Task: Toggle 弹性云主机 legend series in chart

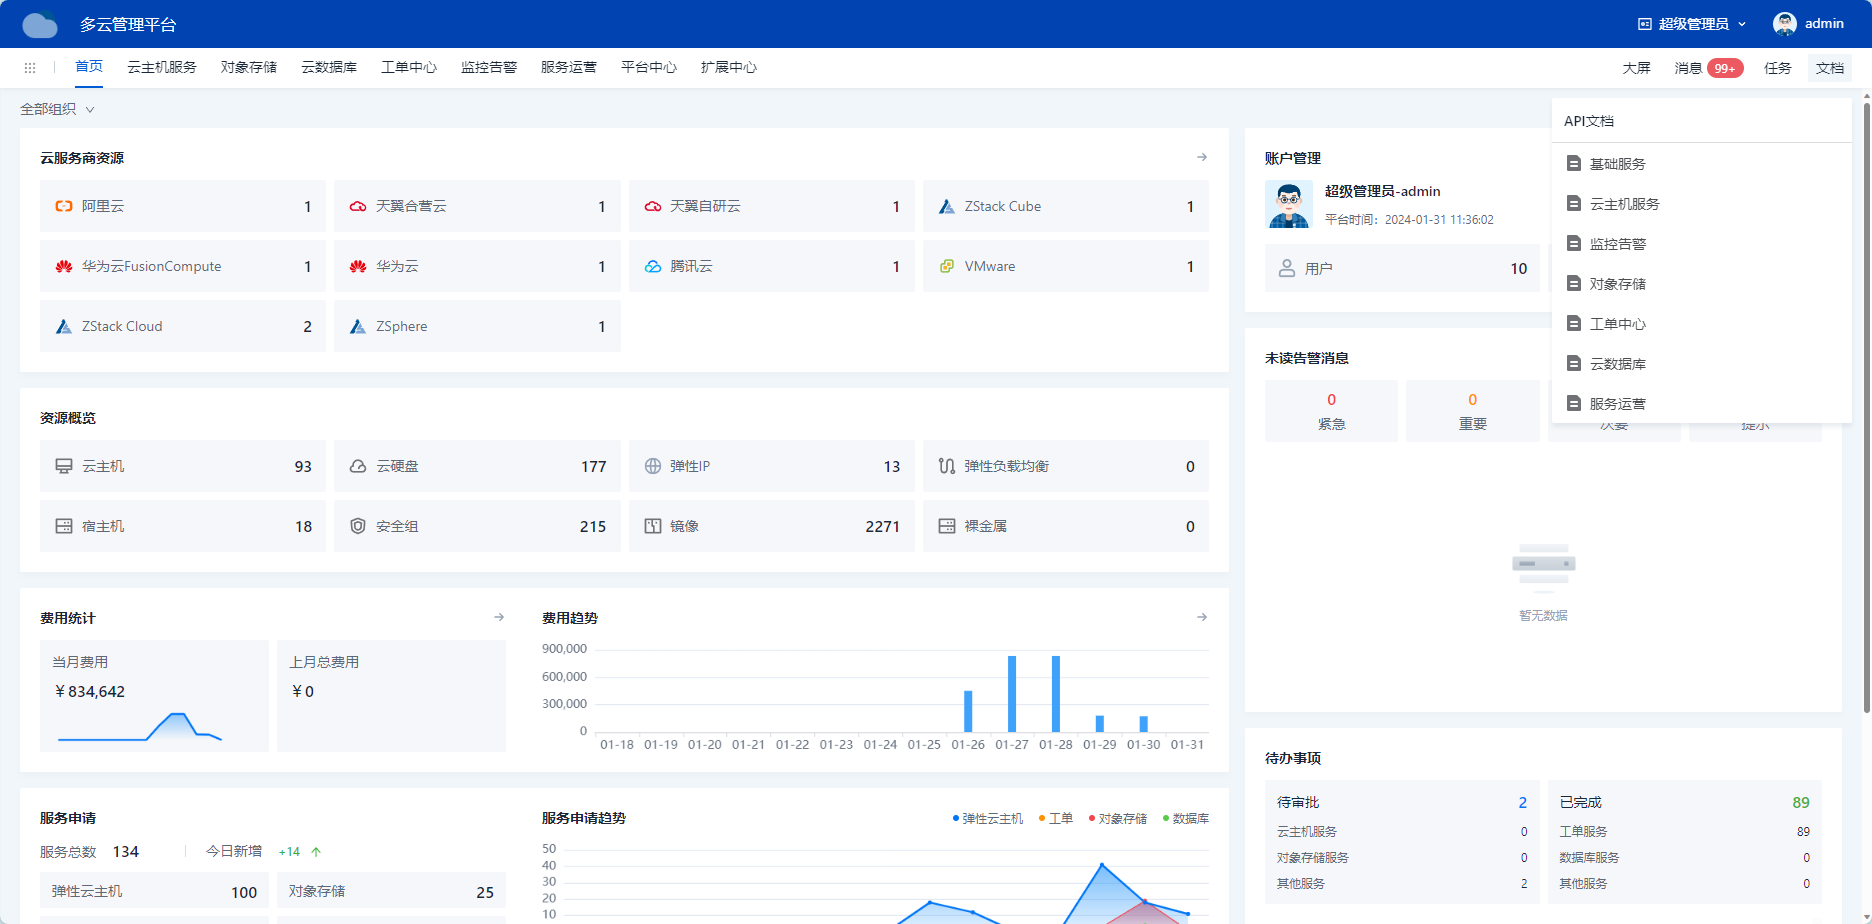Action: [x=988, y=819]
